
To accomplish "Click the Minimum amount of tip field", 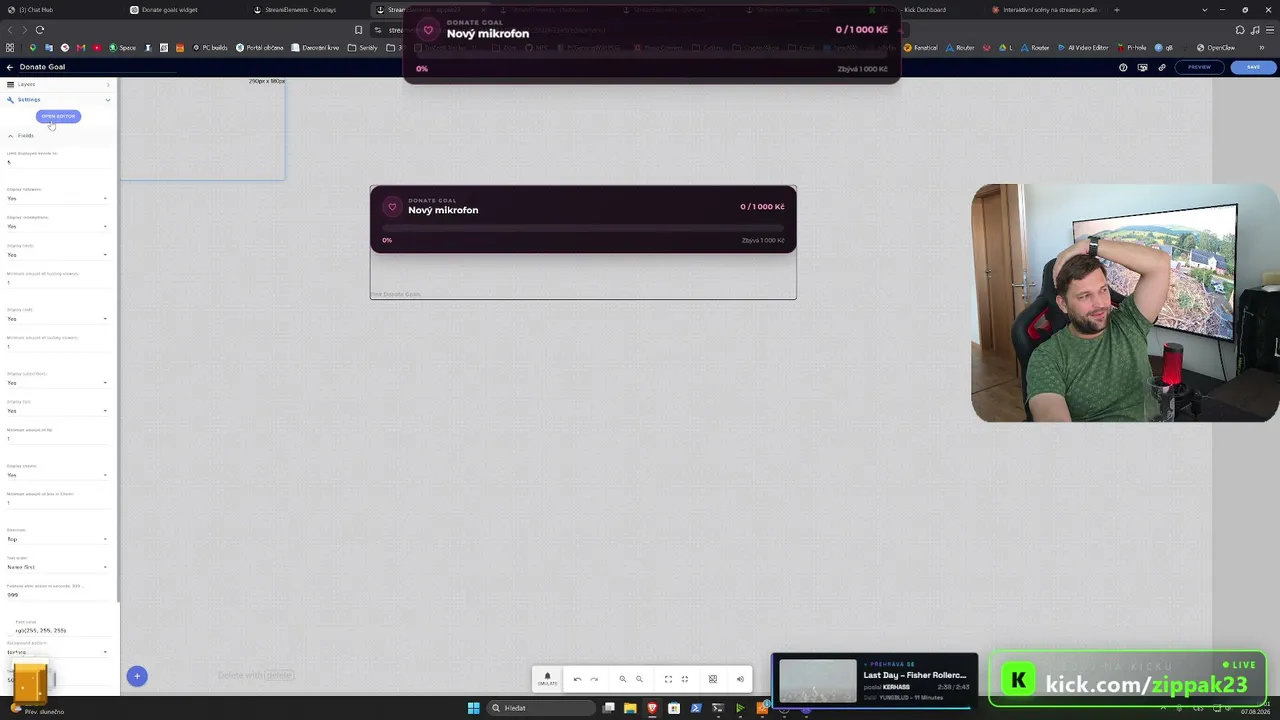I will pos(57,438).
